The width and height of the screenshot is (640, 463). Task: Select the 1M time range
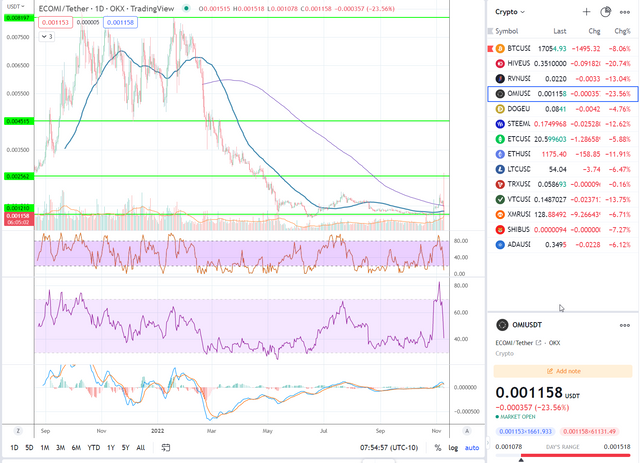pyautogui.click(x=45, y=448)
